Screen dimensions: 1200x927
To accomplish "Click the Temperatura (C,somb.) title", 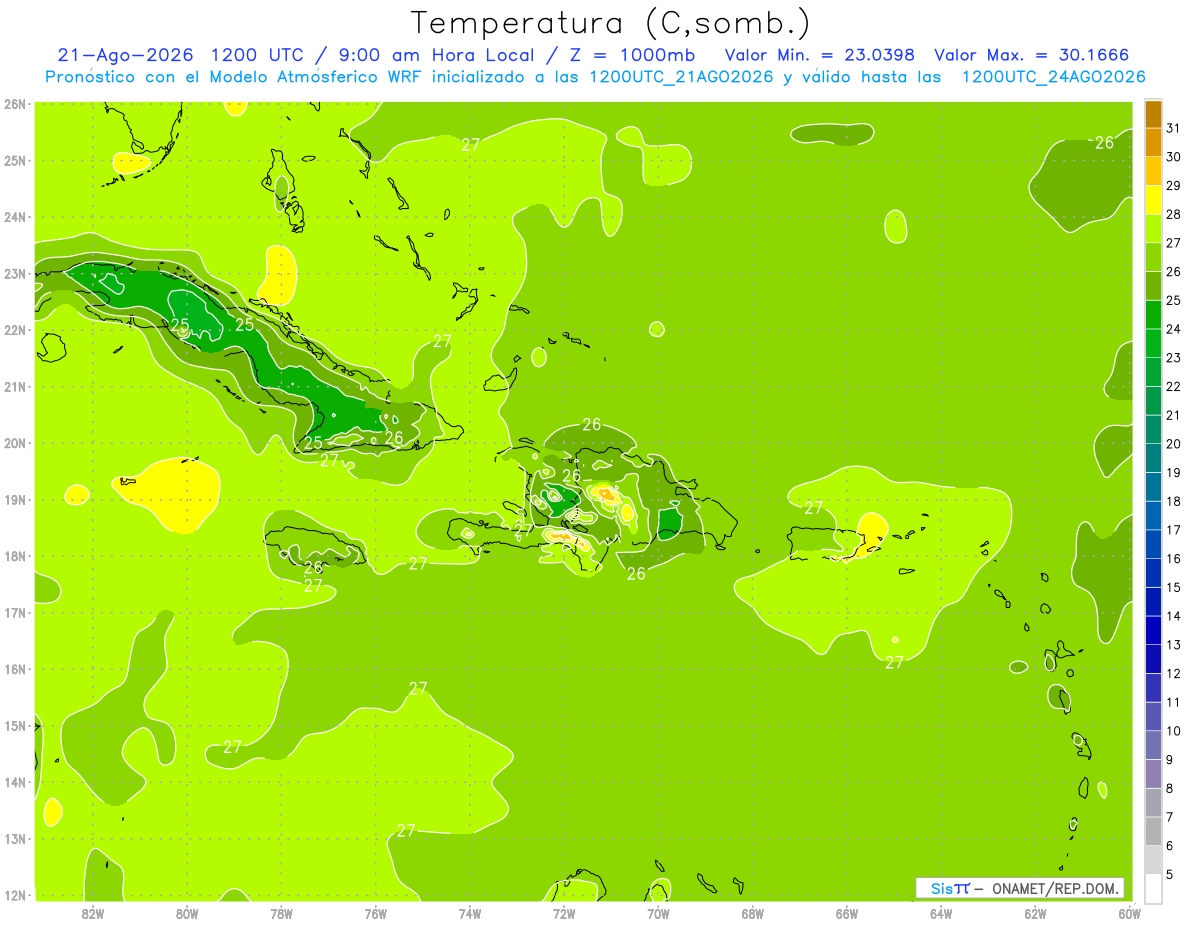I will [610, 23].
